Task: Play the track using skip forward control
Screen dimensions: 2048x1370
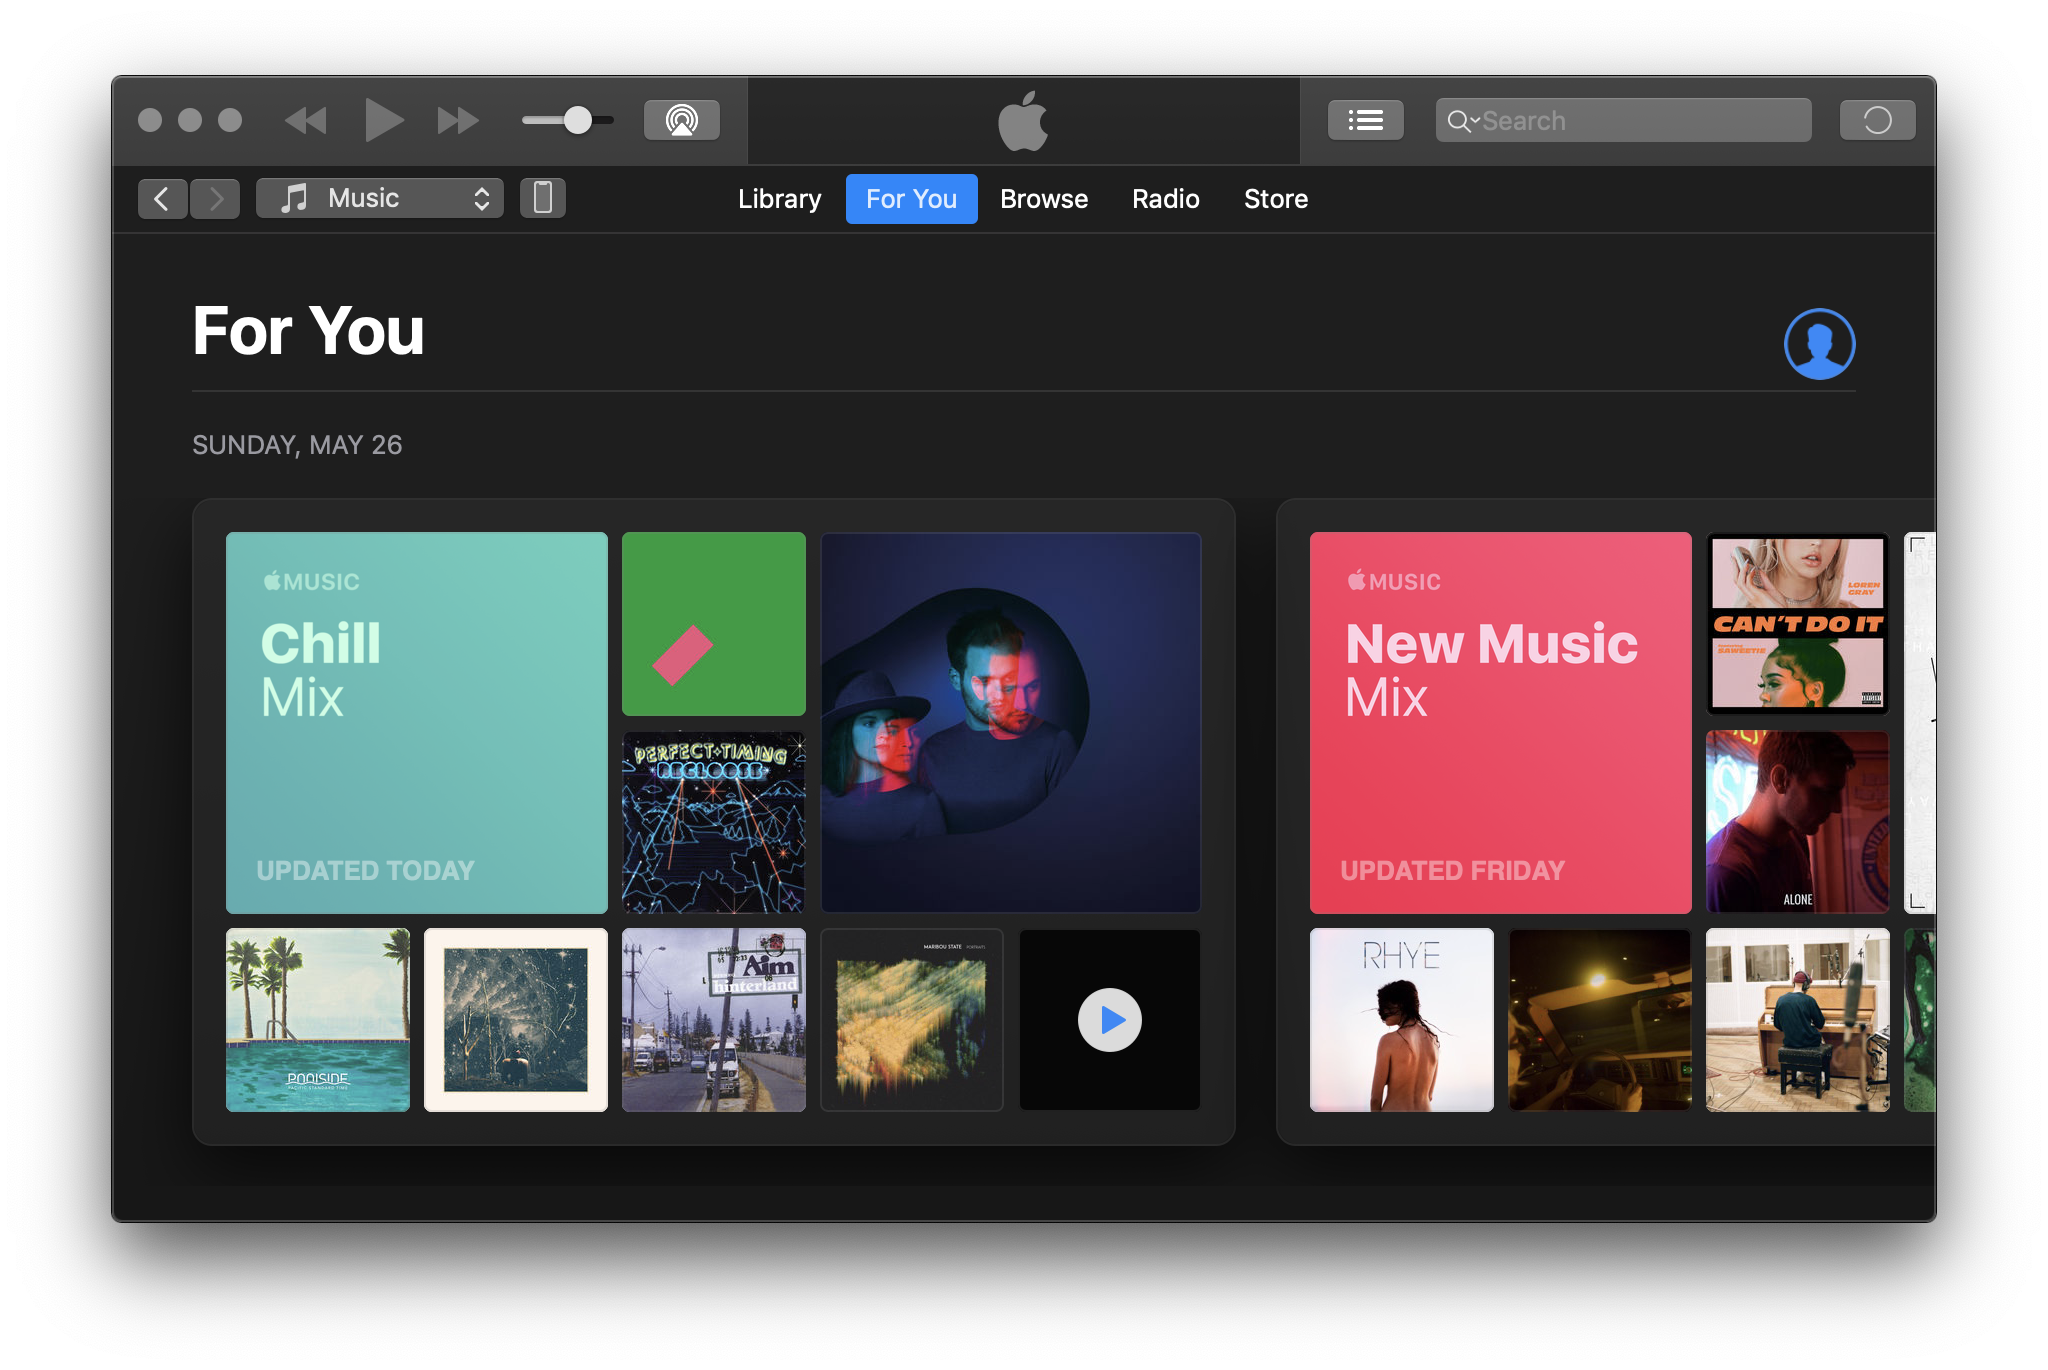Action: pyautogui.click(x=458, y=120)
